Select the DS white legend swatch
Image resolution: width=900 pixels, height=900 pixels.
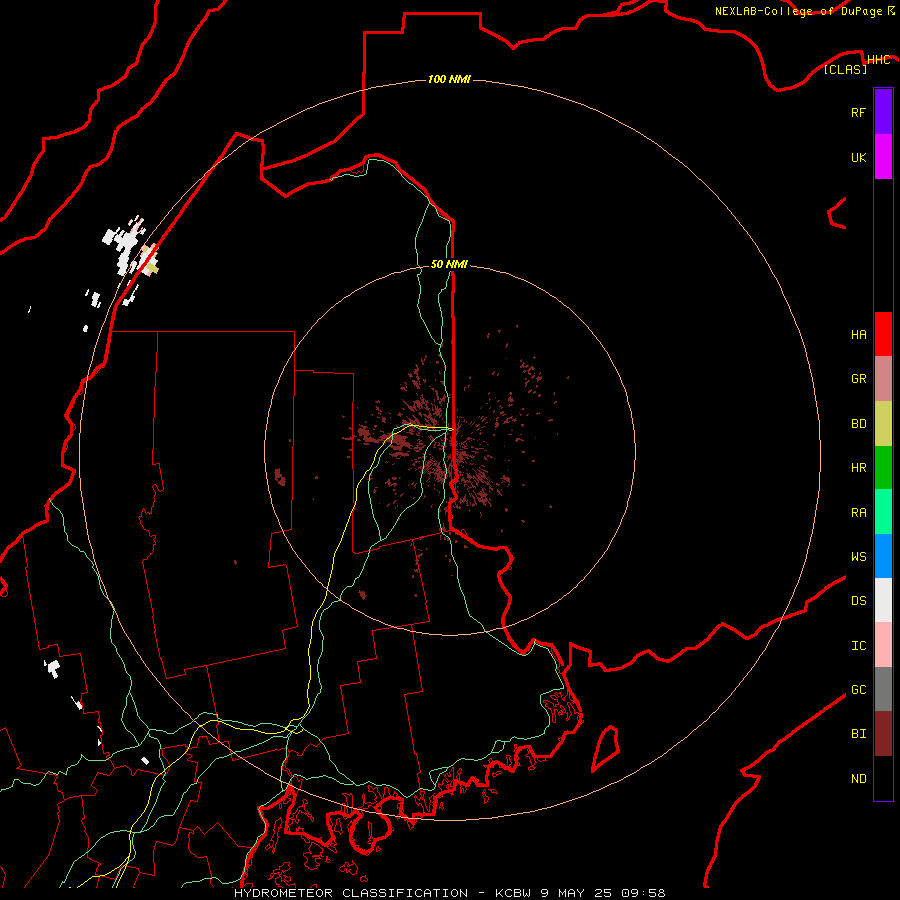(883, 600)
